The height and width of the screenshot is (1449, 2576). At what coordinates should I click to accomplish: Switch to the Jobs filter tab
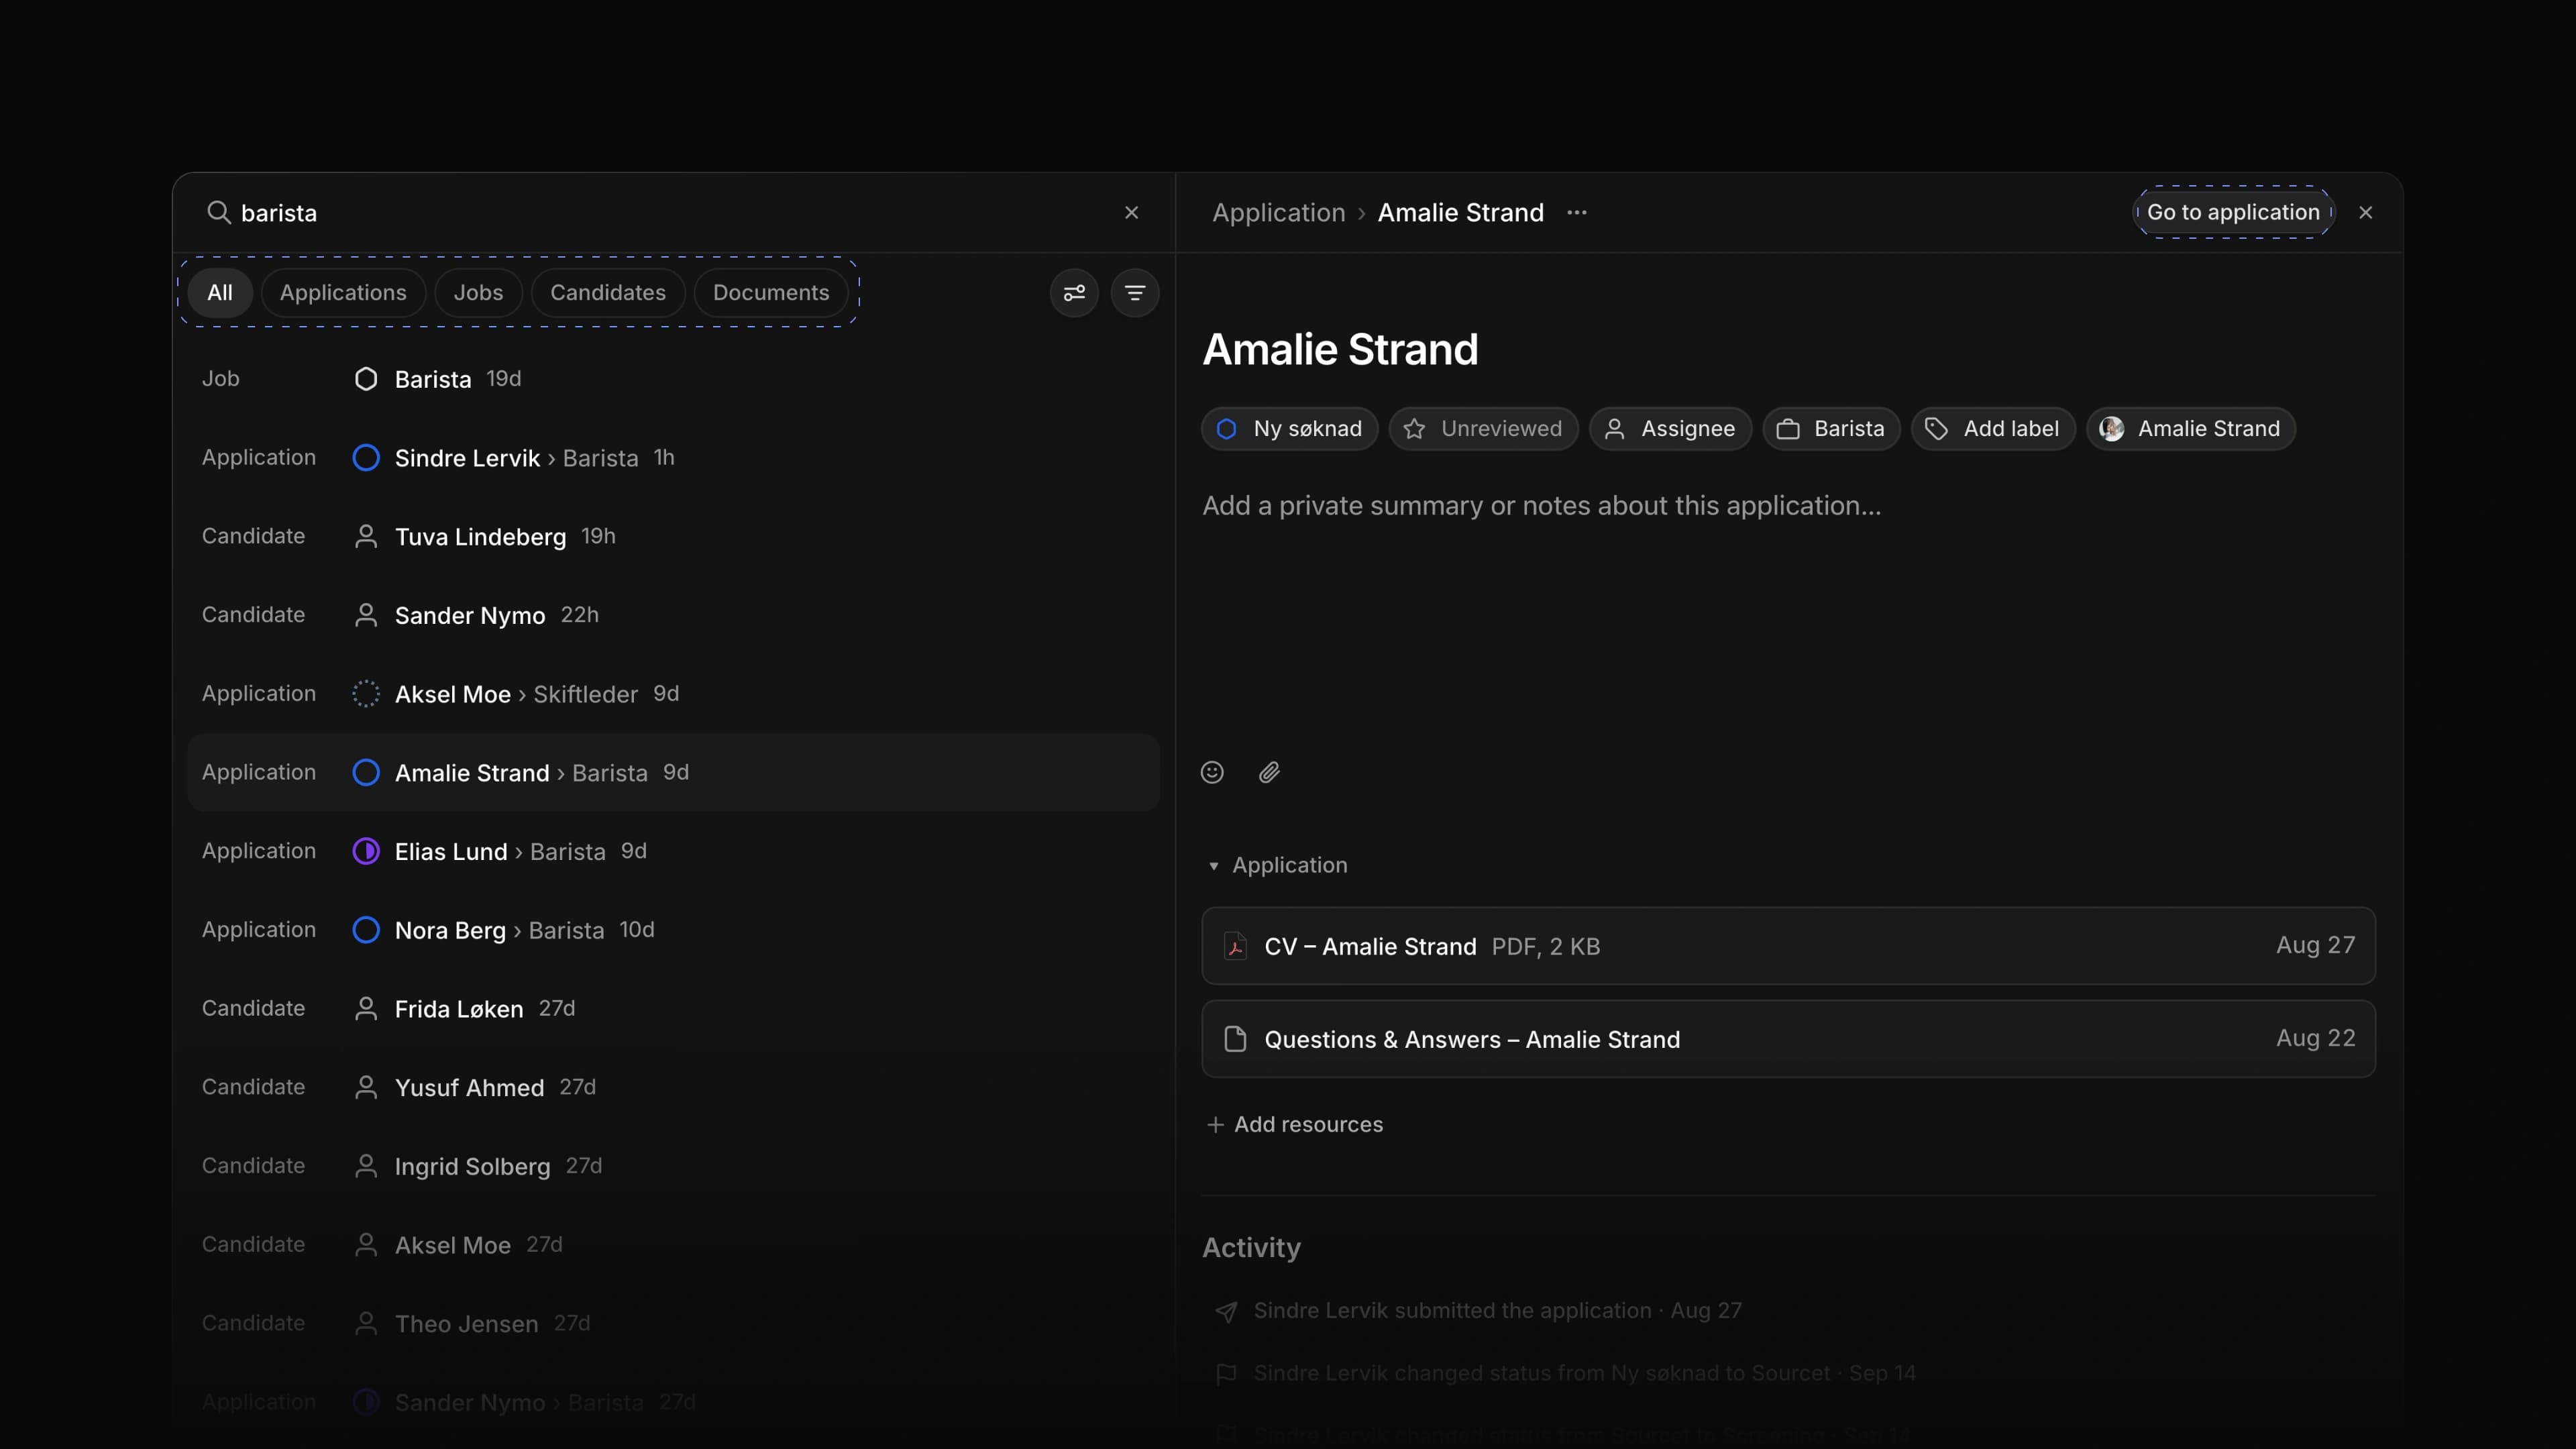coord(478,293)
